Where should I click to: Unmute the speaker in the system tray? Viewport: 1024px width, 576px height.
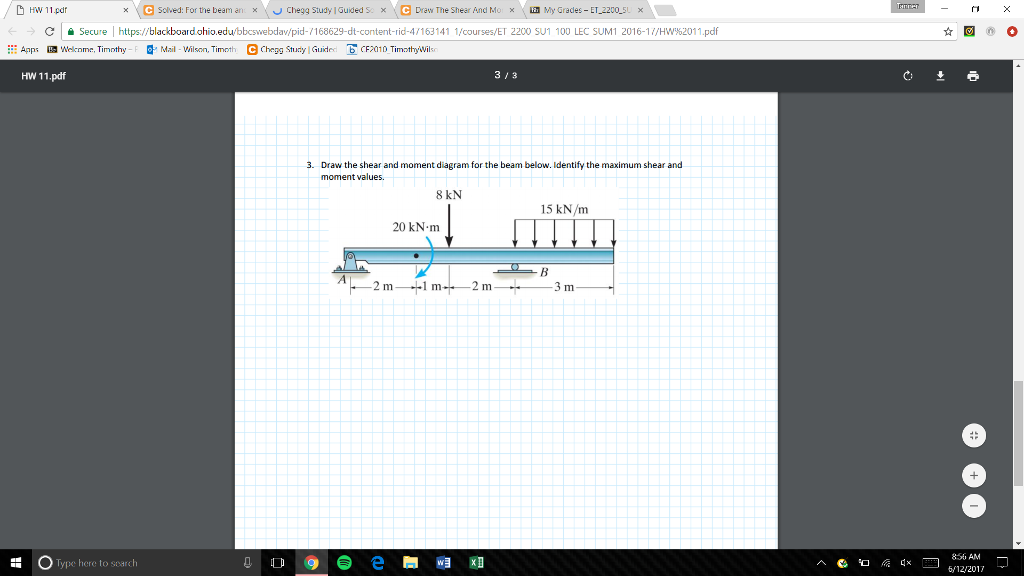pos(905,562)
